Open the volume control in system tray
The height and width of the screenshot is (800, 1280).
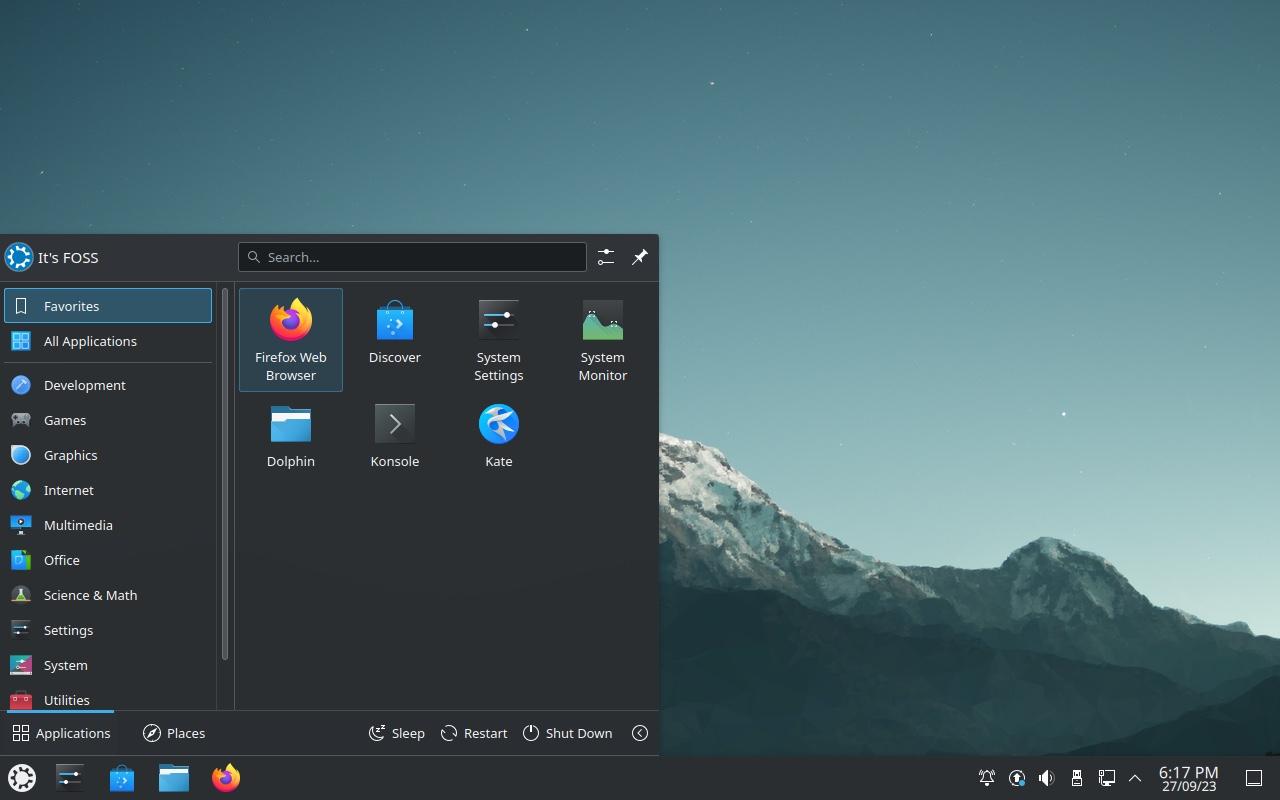coord(1046,777)
